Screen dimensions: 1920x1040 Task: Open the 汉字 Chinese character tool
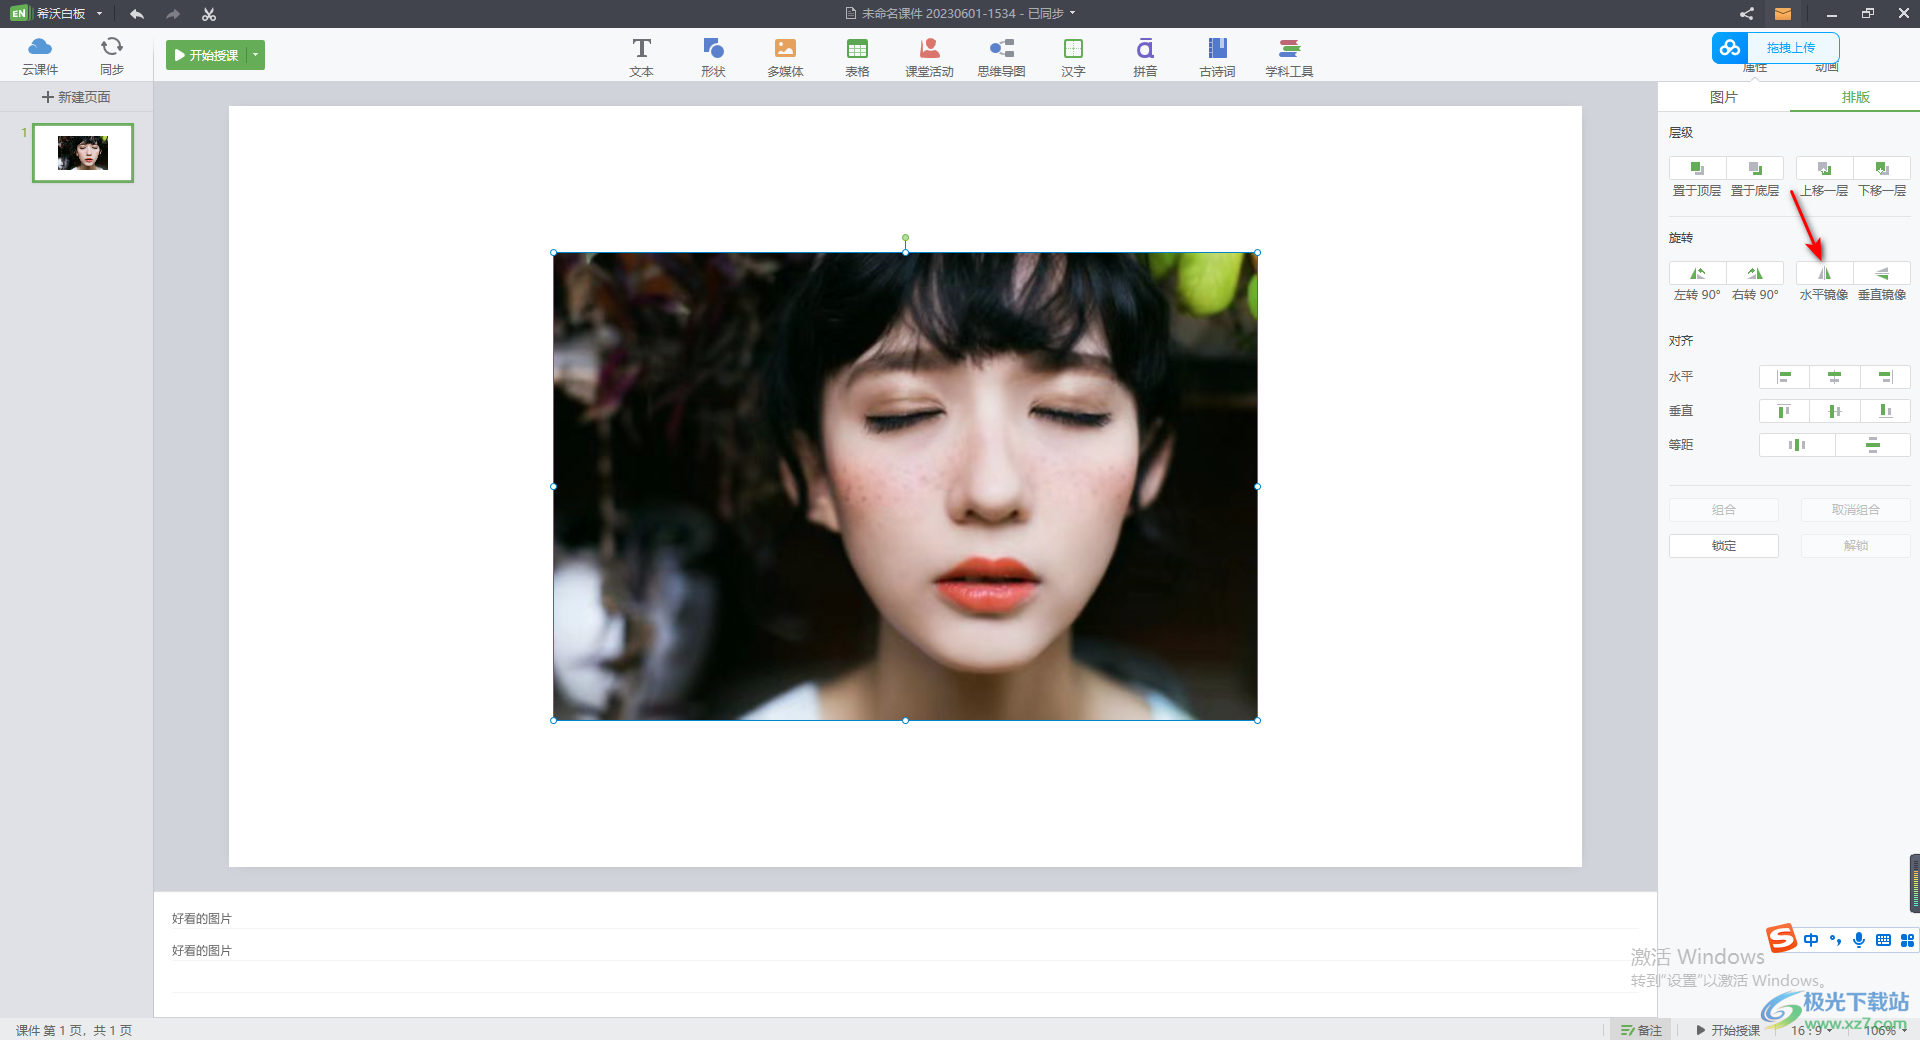[x=1073, y=57]
